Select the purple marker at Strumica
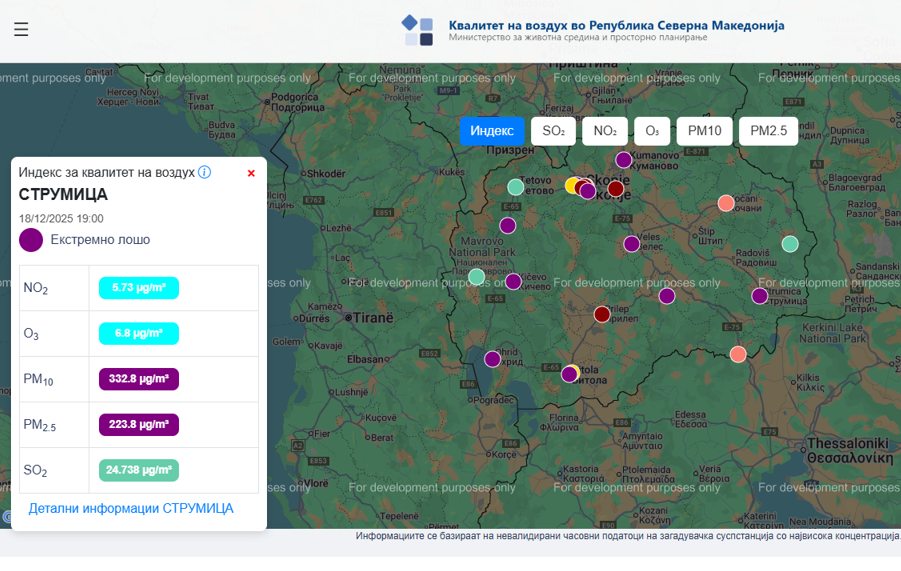Screen dimensions: 901x571 (760, 296)
